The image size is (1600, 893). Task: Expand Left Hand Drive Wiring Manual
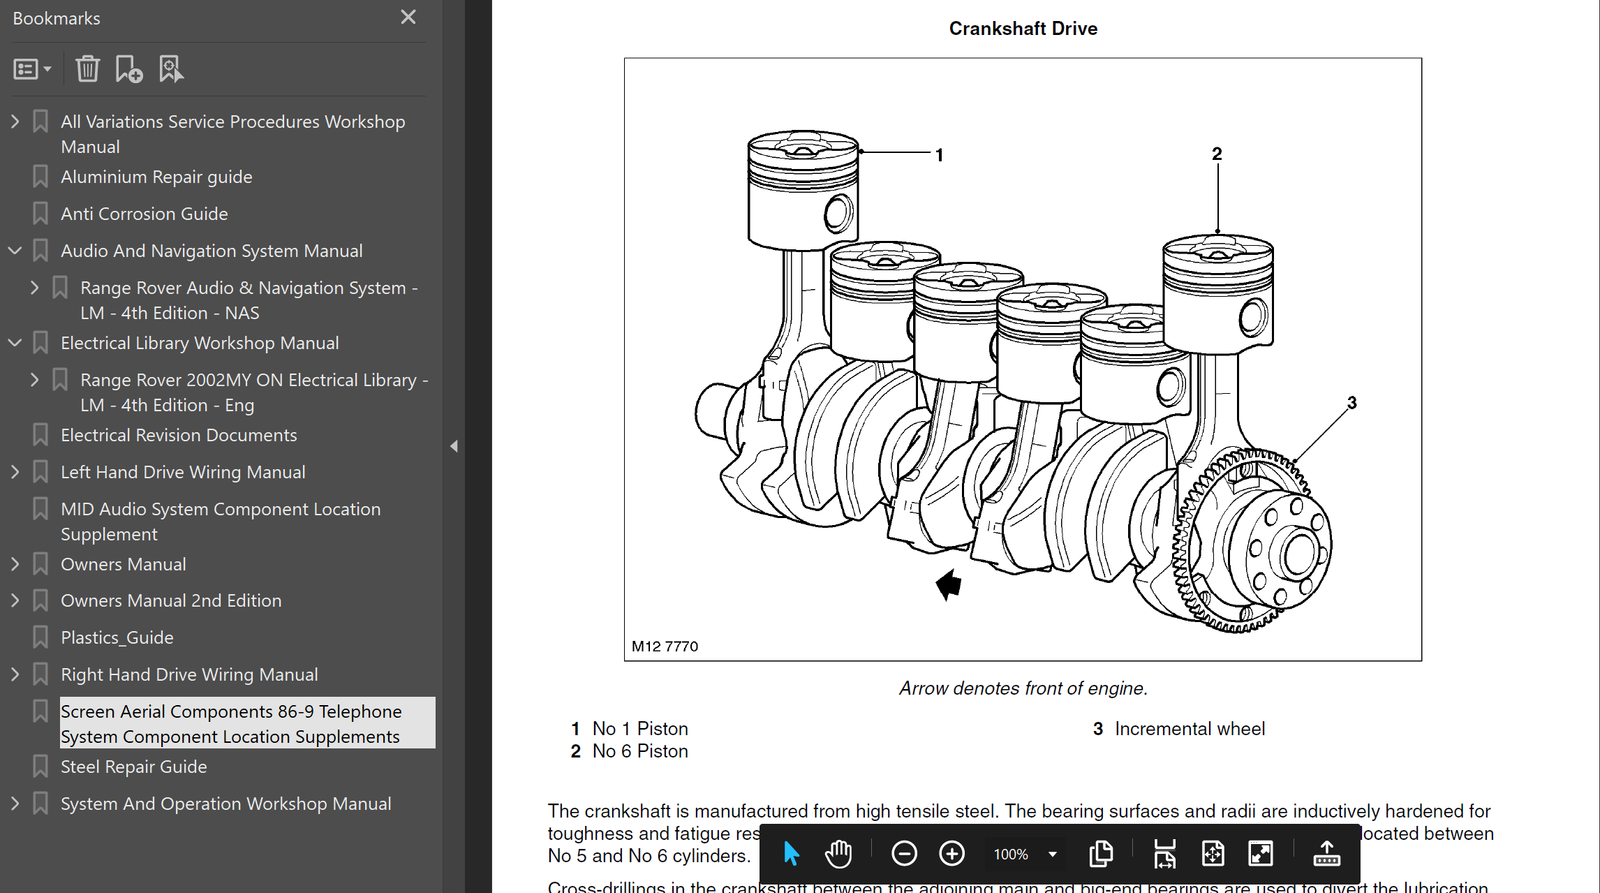15,472
